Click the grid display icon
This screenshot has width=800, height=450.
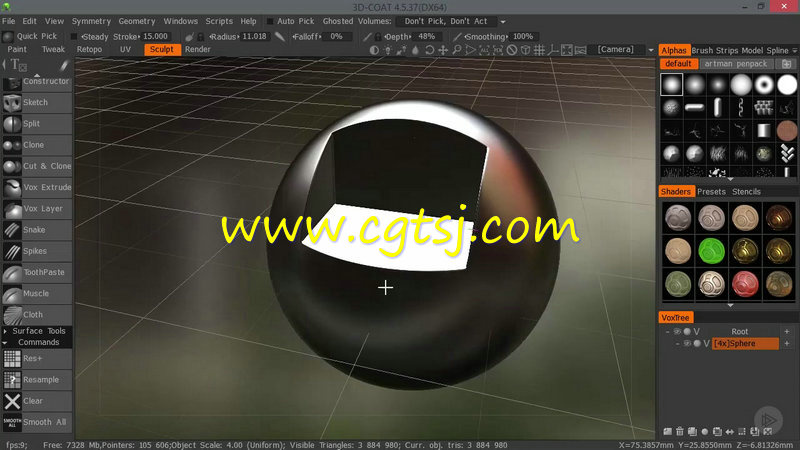coord(539,50)
